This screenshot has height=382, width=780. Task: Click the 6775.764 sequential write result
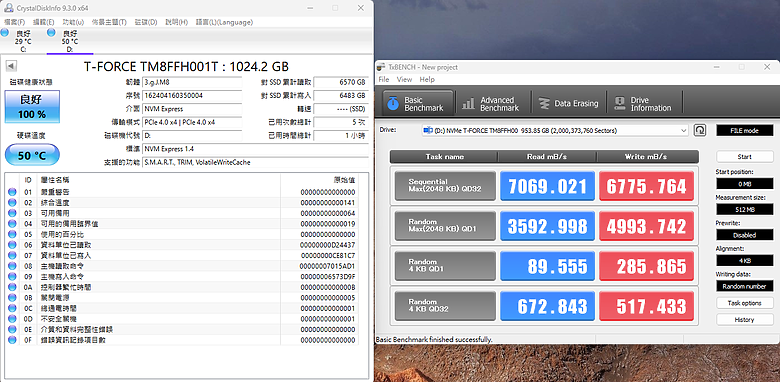[x=646, y=186]
